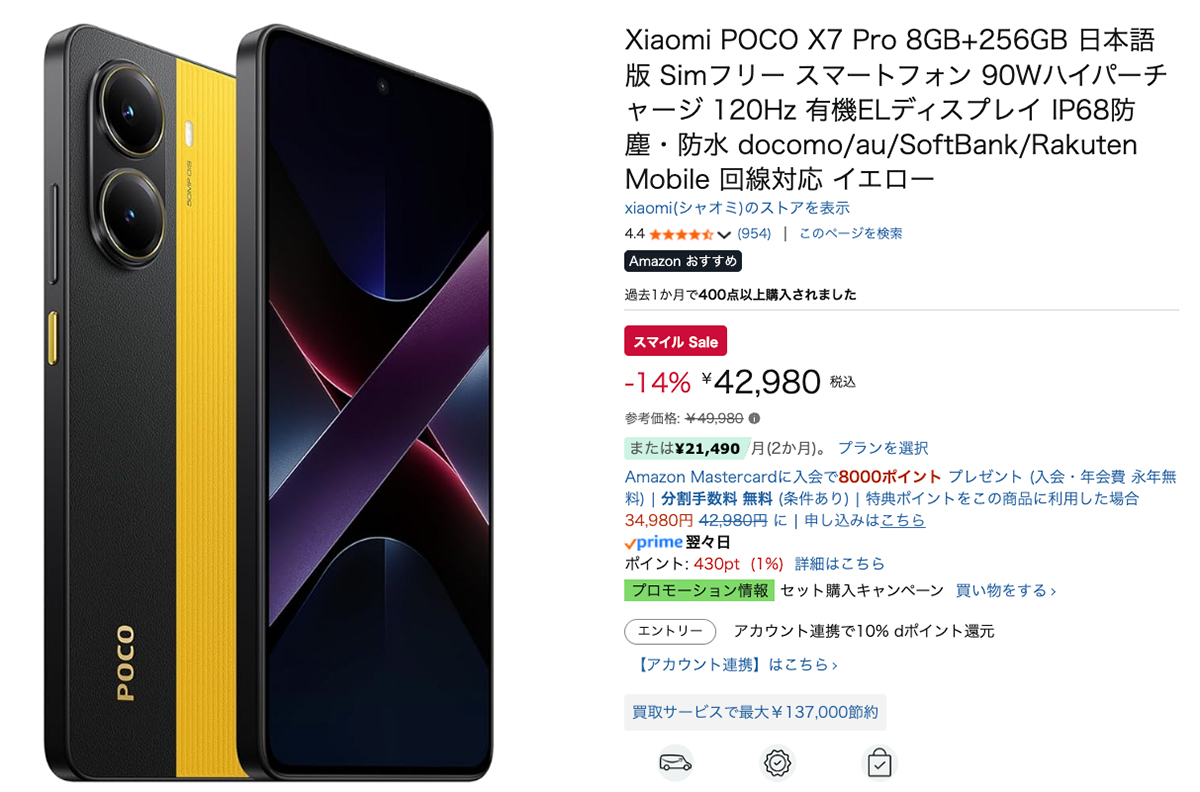This screenshot has height=792, width=1200.
Task: Click the POCO X7 Pro product image
Action: pyautogui.click(x=270, y=400)
